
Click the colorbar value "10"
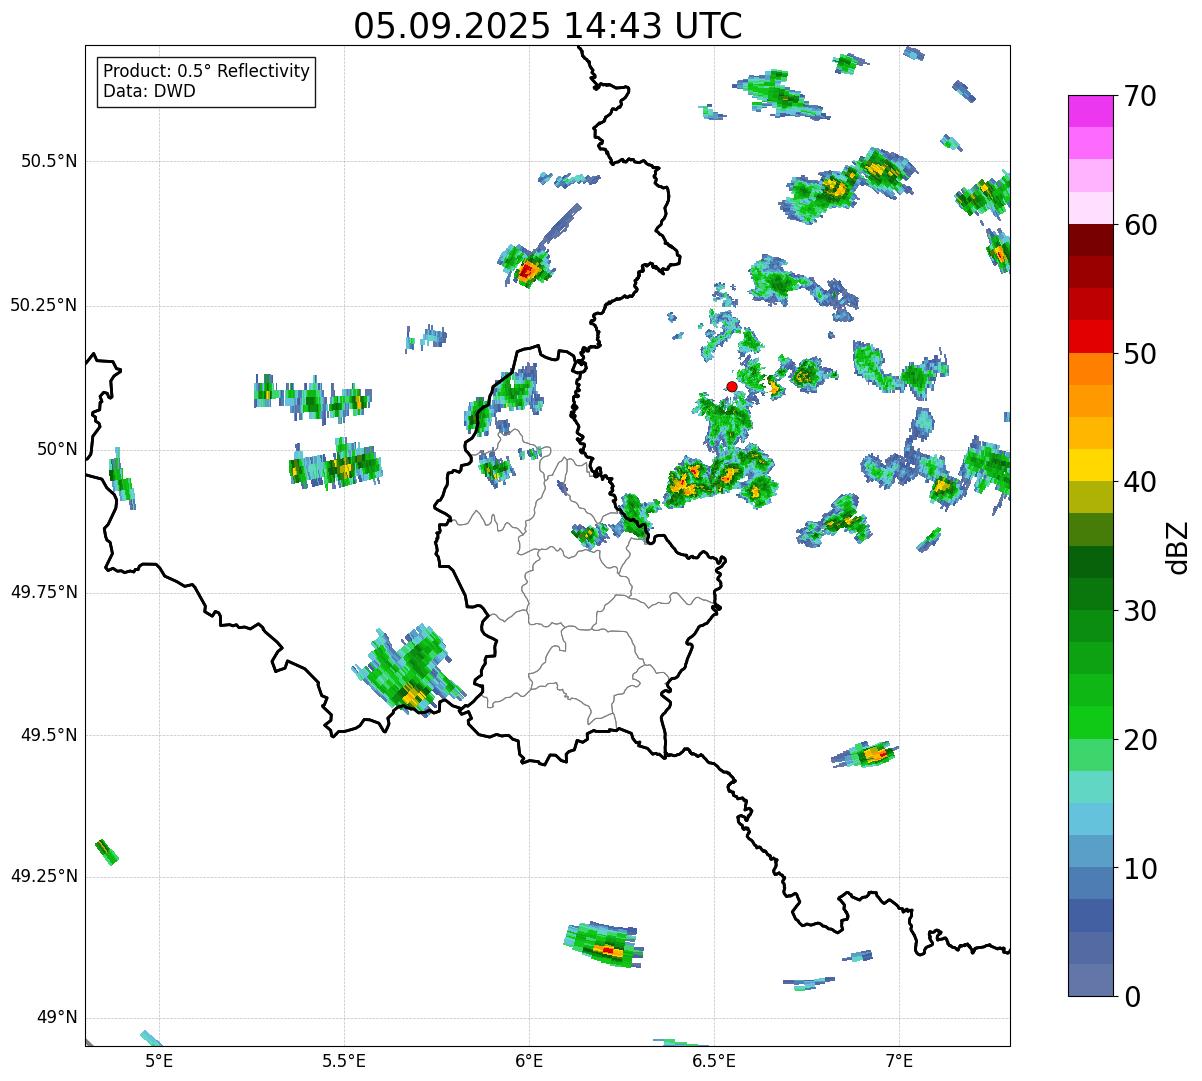coord(1140,869)
